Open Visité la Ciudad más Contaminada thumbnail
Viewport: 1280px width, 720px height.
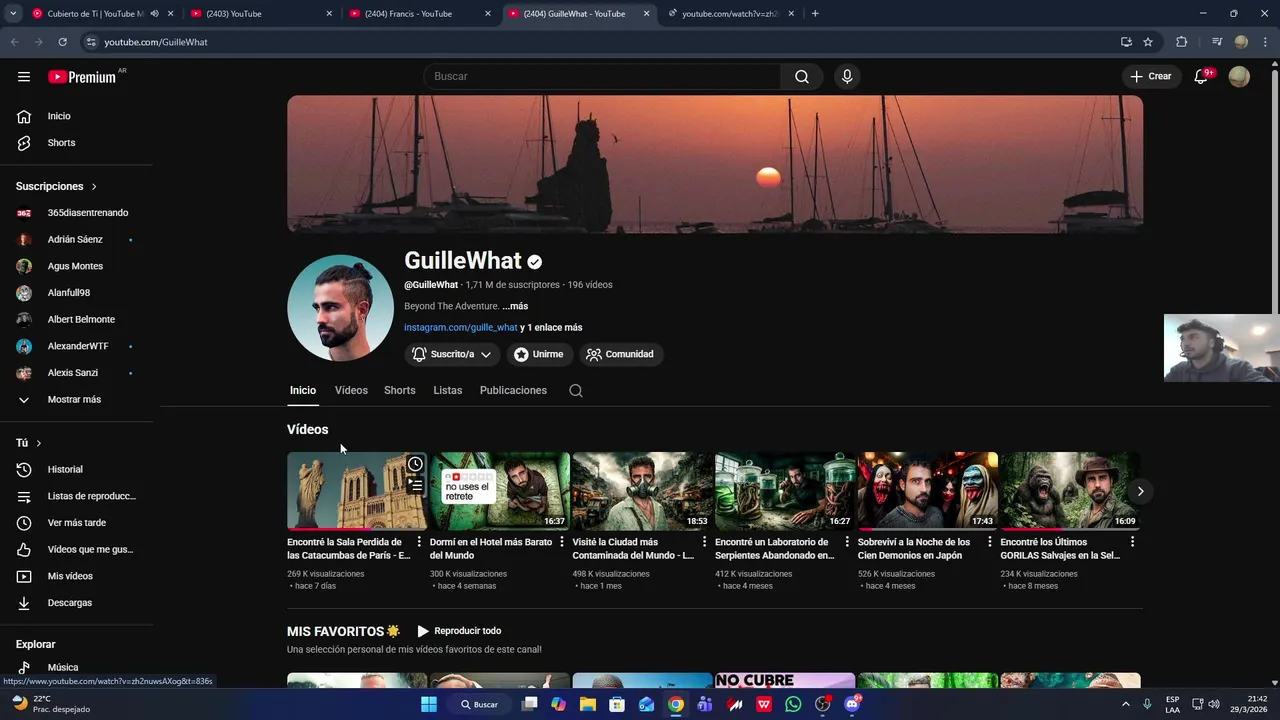(642, 491)
